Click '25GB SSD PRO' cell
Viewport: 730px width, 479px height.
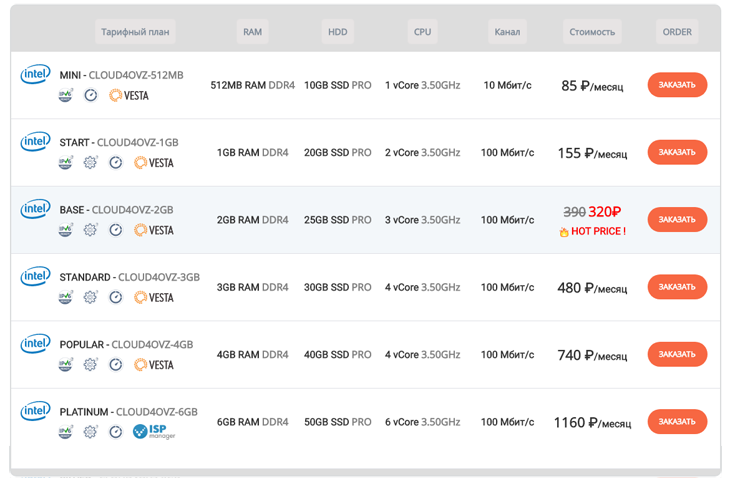click(x=338, y=220)
